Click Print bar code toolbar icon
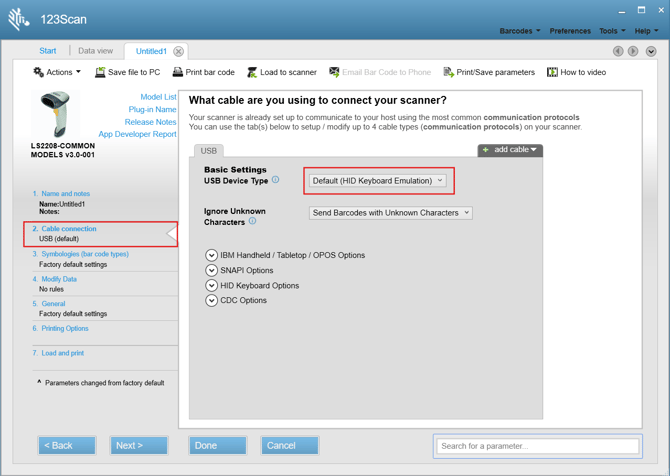The image size is (670, 476). click(178, 72)
